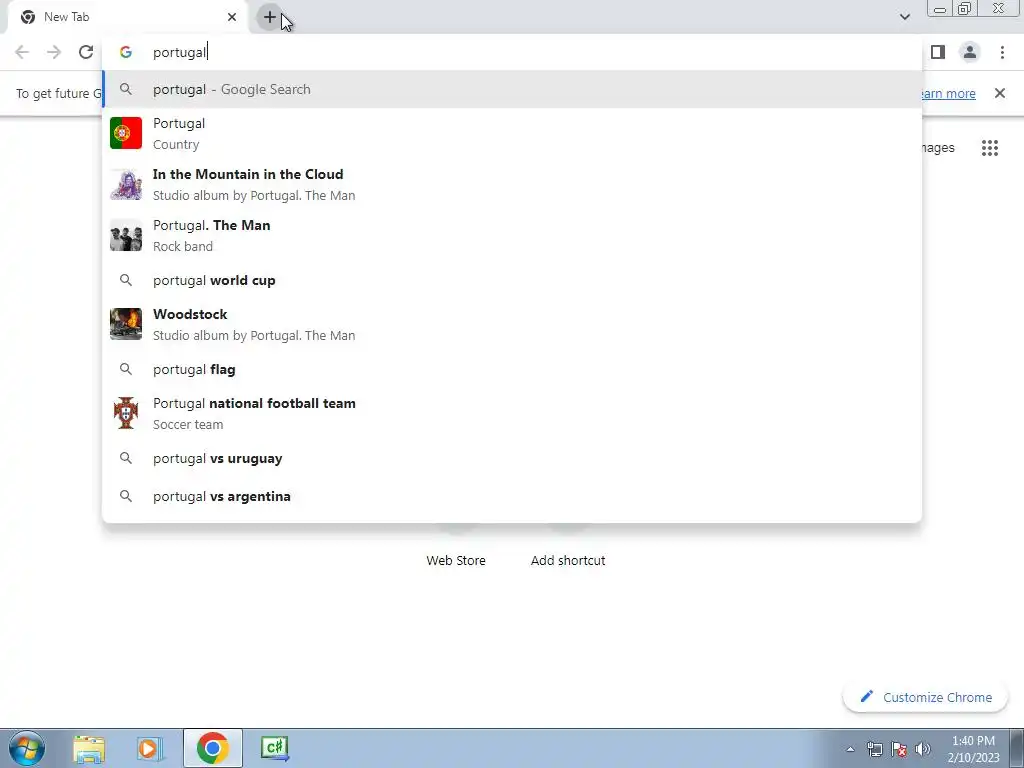
Task: Choose 'portugal vs uruguay' suggestion
Action: click(x=512, y=458)
